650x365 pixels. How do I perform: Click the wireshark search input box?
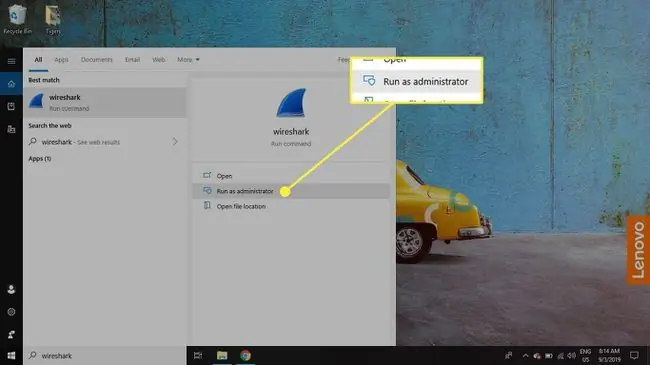coord(105,356)
